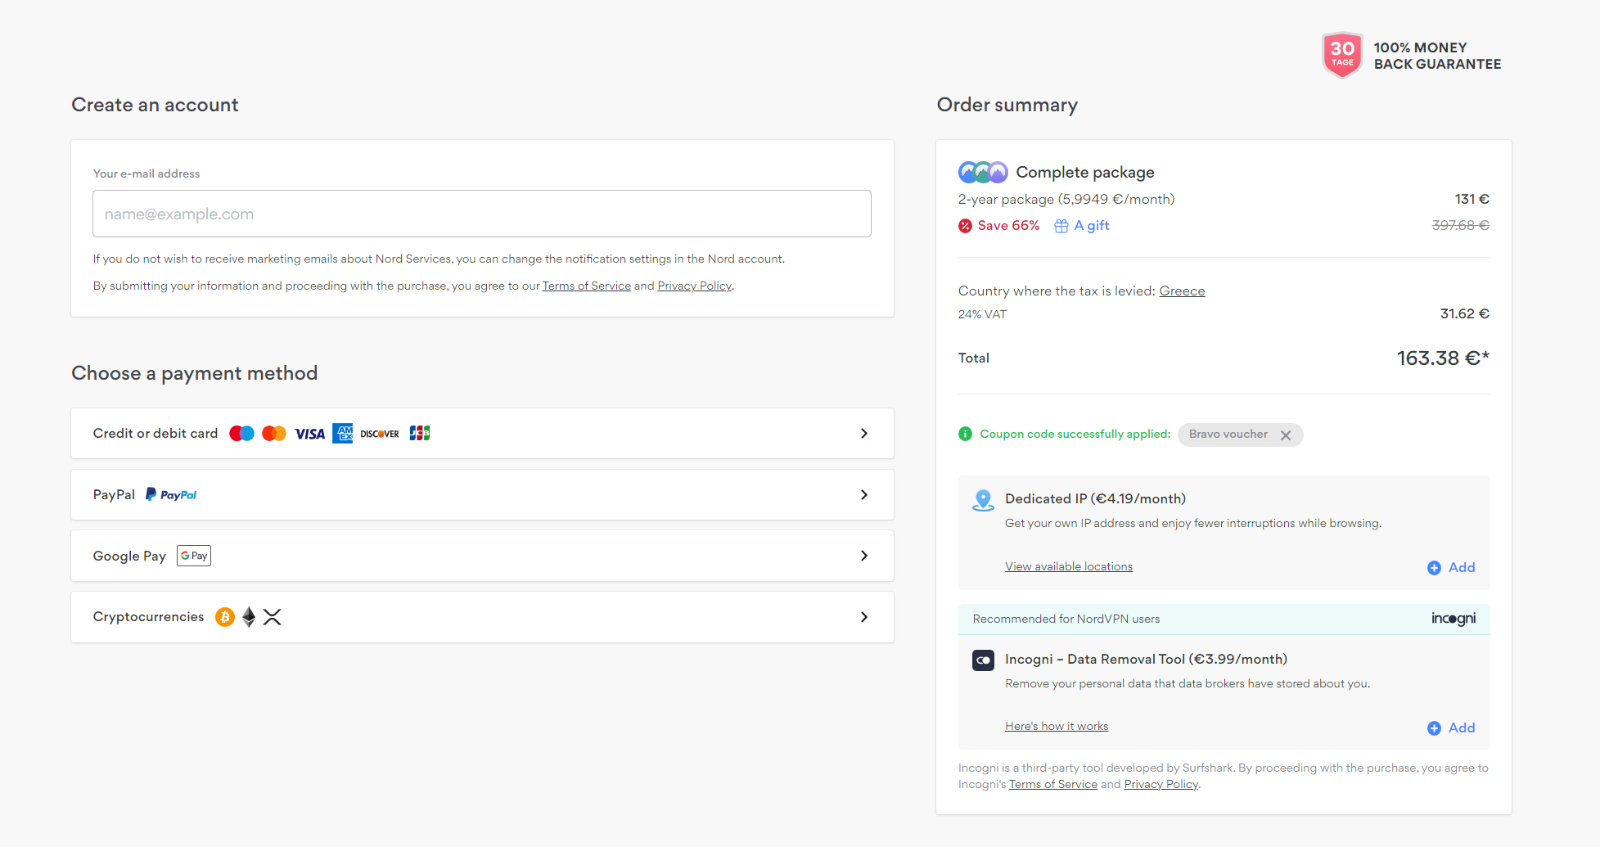
Task: Click the Ripple XRP icon
Action: click(272, 617)
